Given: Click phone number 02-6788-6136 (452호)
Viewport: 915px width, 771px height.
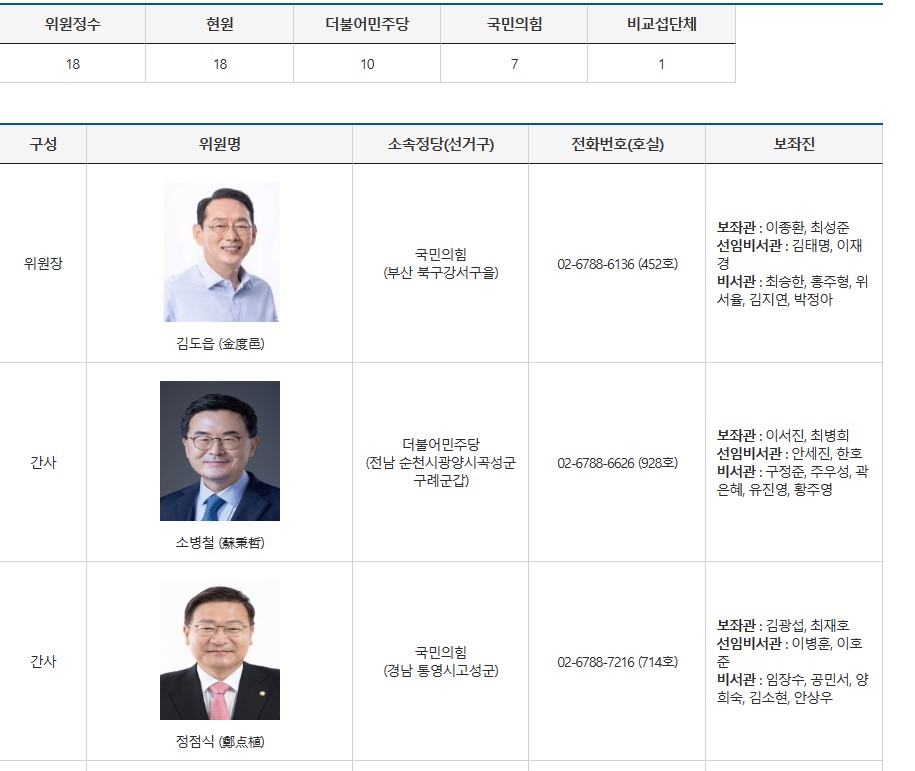Looking at the screenshot, I should point(617,264).
